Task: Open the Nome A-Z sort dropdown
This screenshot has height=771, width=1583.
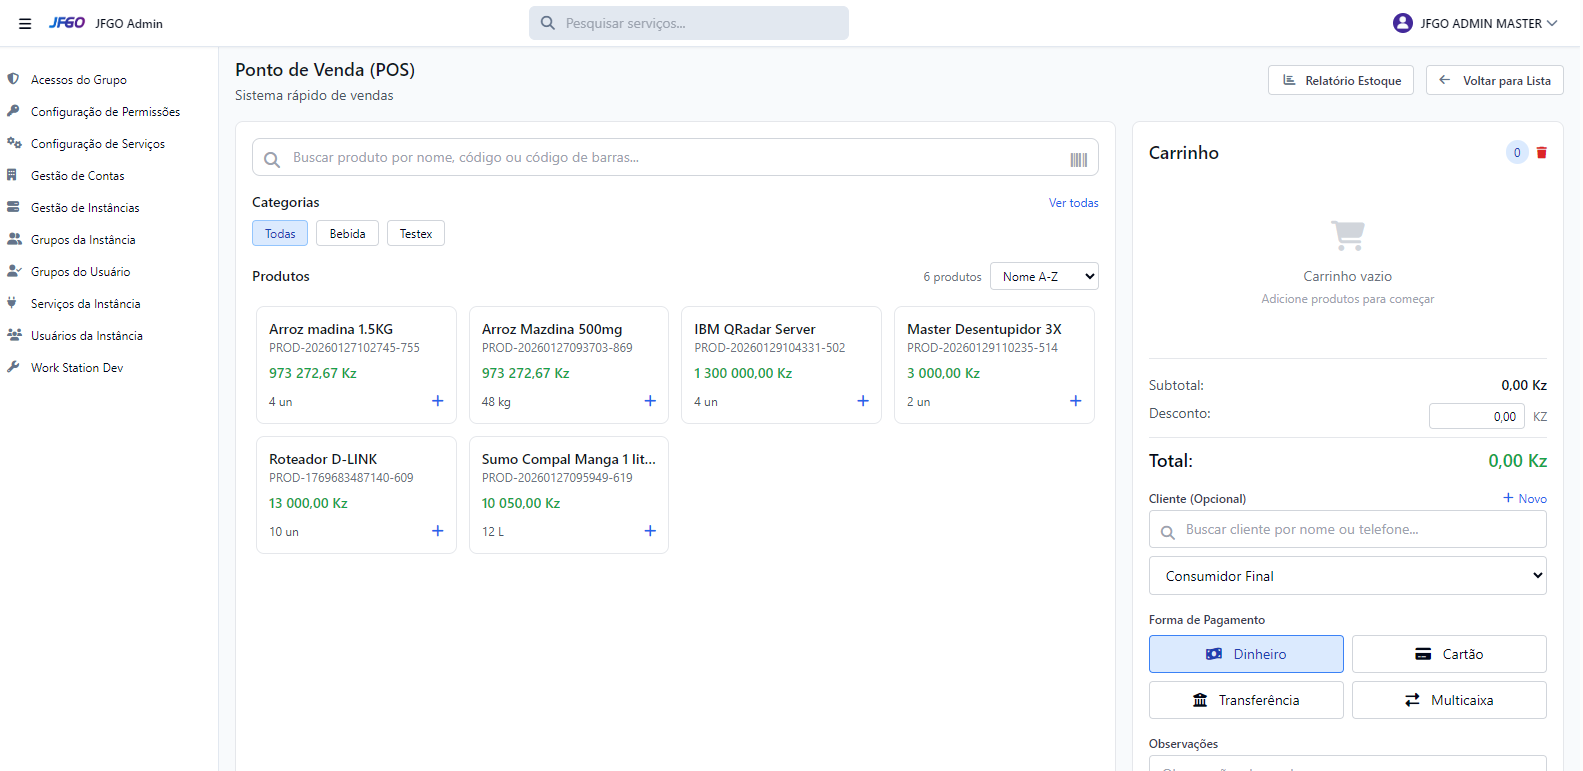Action: pyautogui.click(x=1043, y=277)
